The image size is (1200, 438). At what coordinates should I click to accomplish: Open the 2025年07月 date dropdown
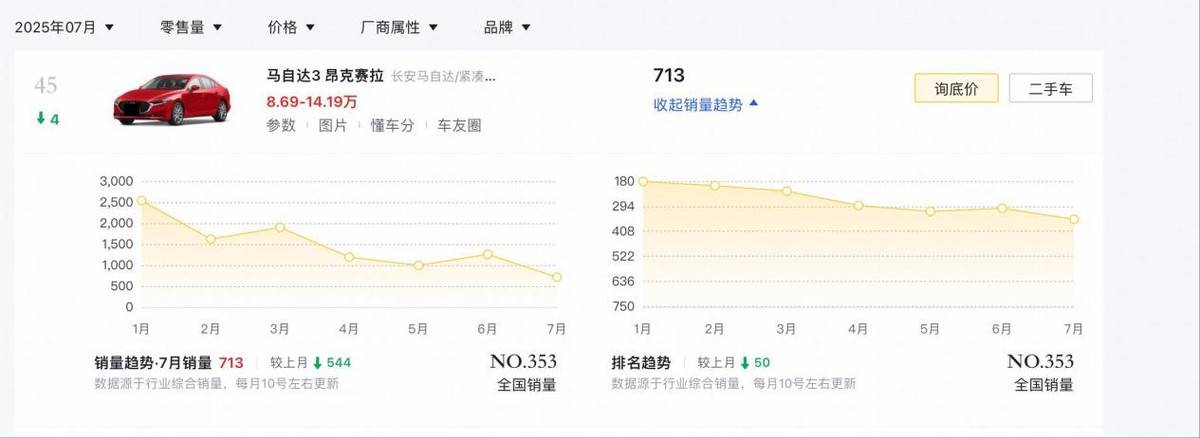65,28
